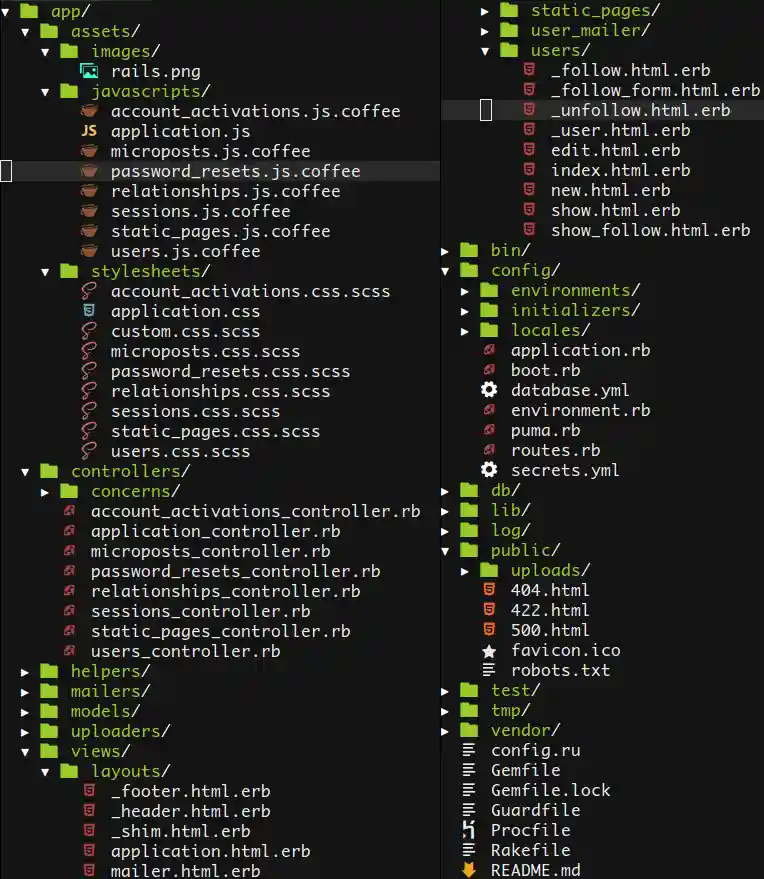
Task: Open sessions_controller.rb
Action: tap(201, 610)
